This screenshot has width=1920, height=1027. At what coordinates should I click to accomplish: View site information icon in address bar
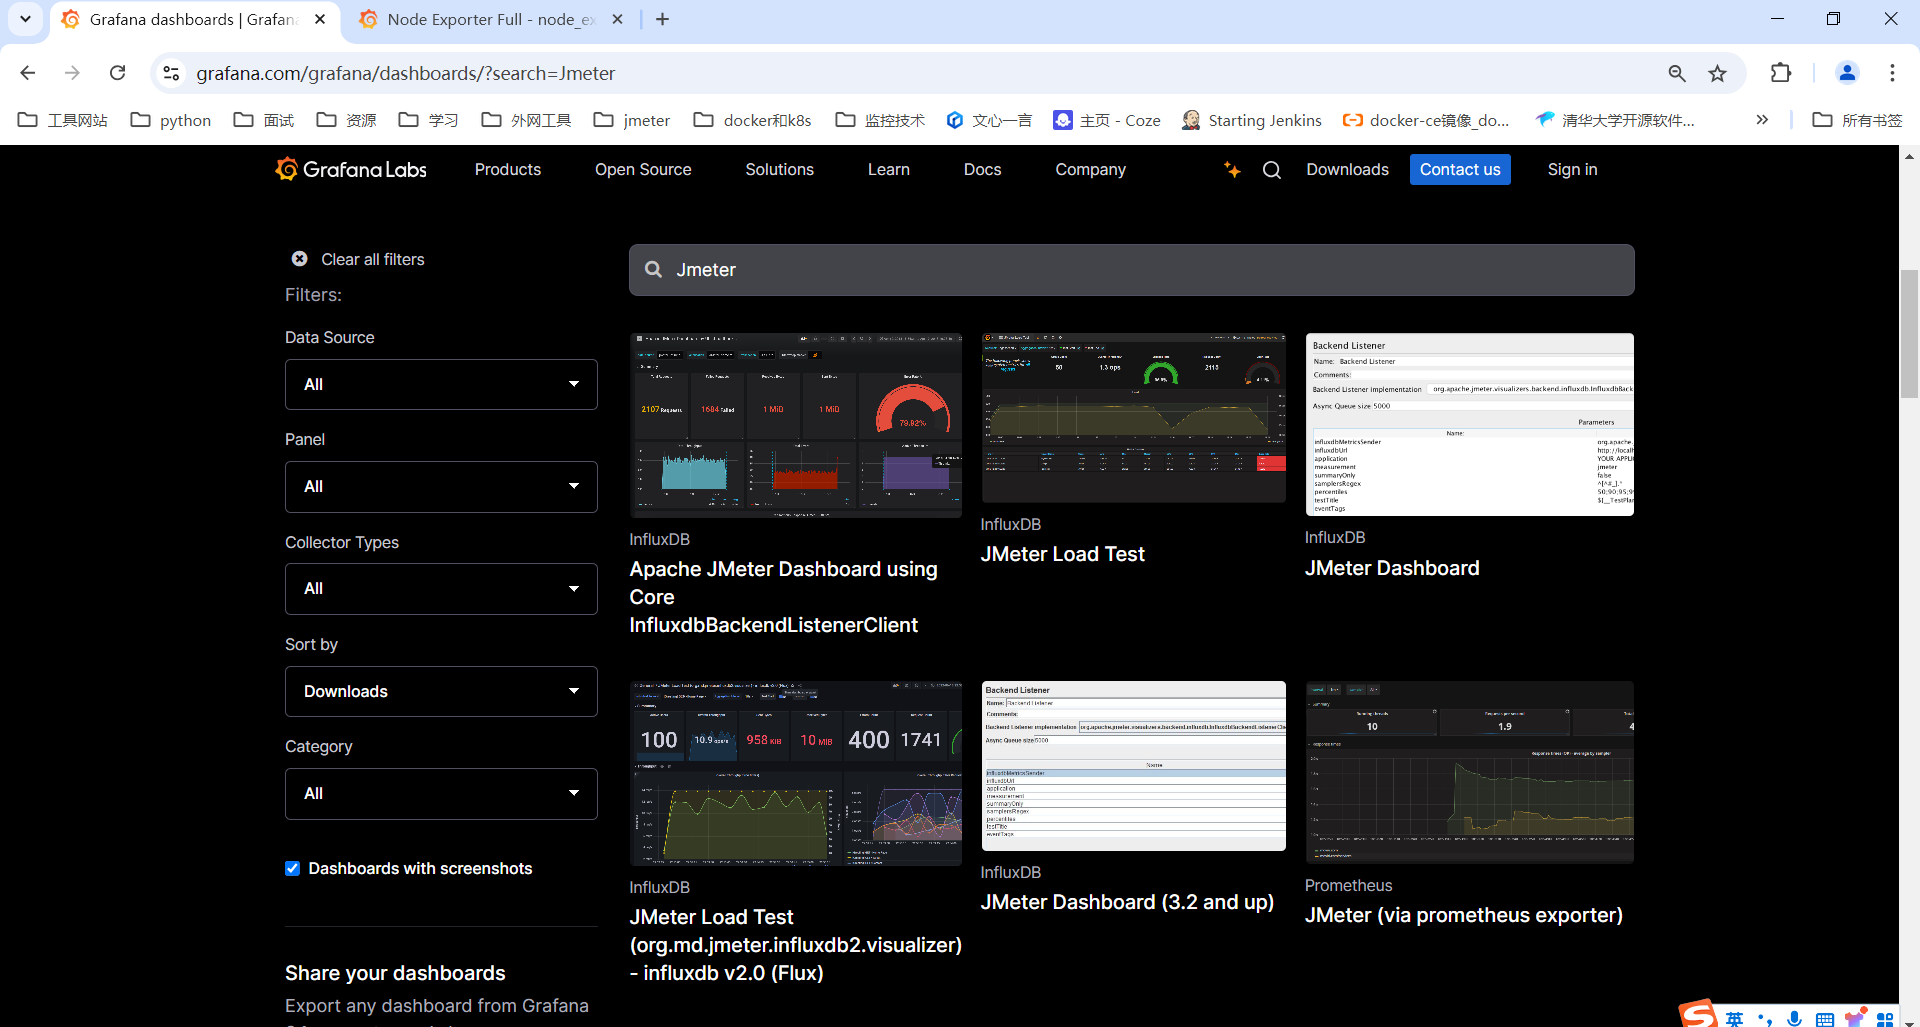coord(171,73)
